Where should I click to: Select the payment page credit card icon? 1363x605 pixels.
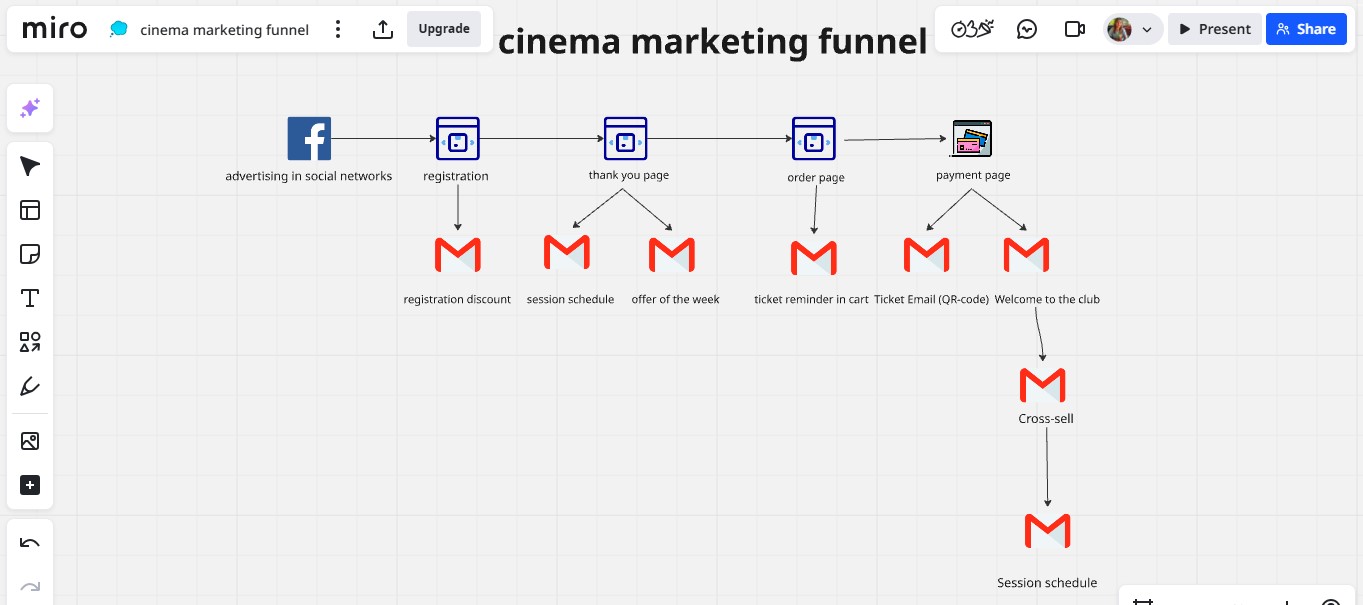(x=971, y=138)
